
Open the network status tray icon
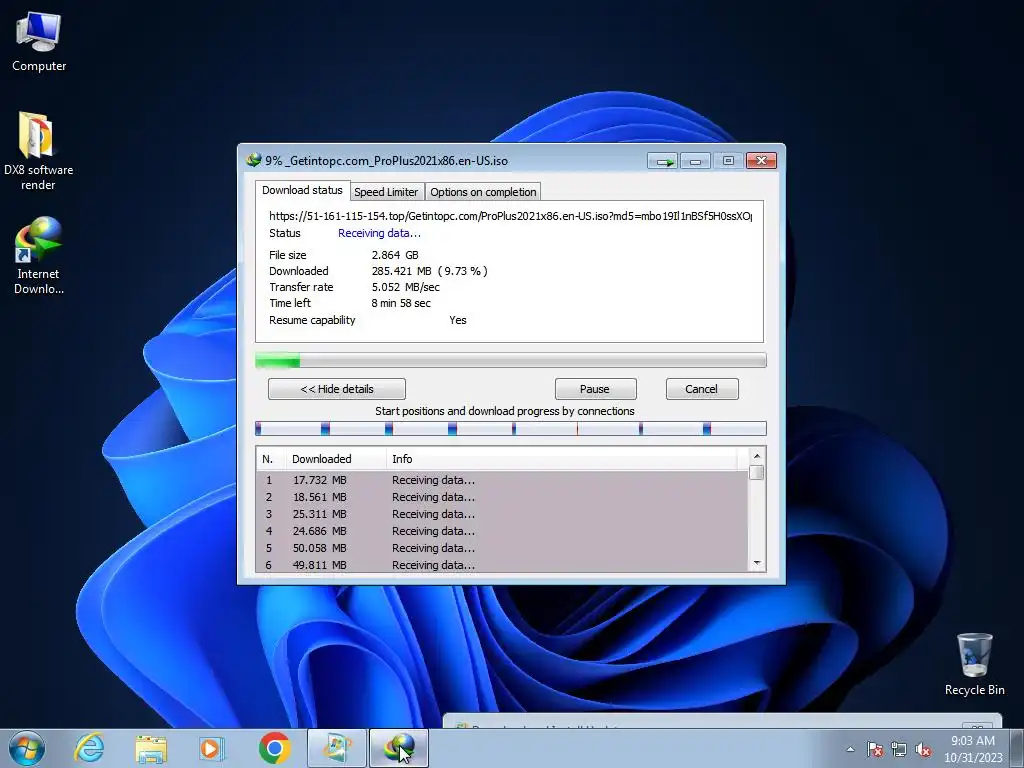[x=899, y=749]
